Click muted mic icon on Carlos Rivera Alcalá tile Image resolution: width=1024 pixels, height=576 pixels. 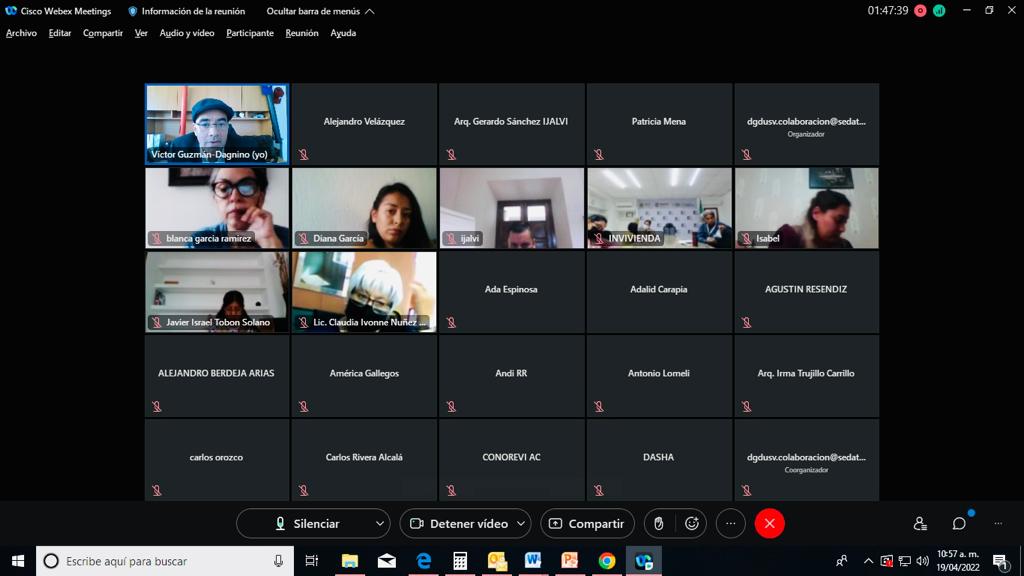(304, 490)
